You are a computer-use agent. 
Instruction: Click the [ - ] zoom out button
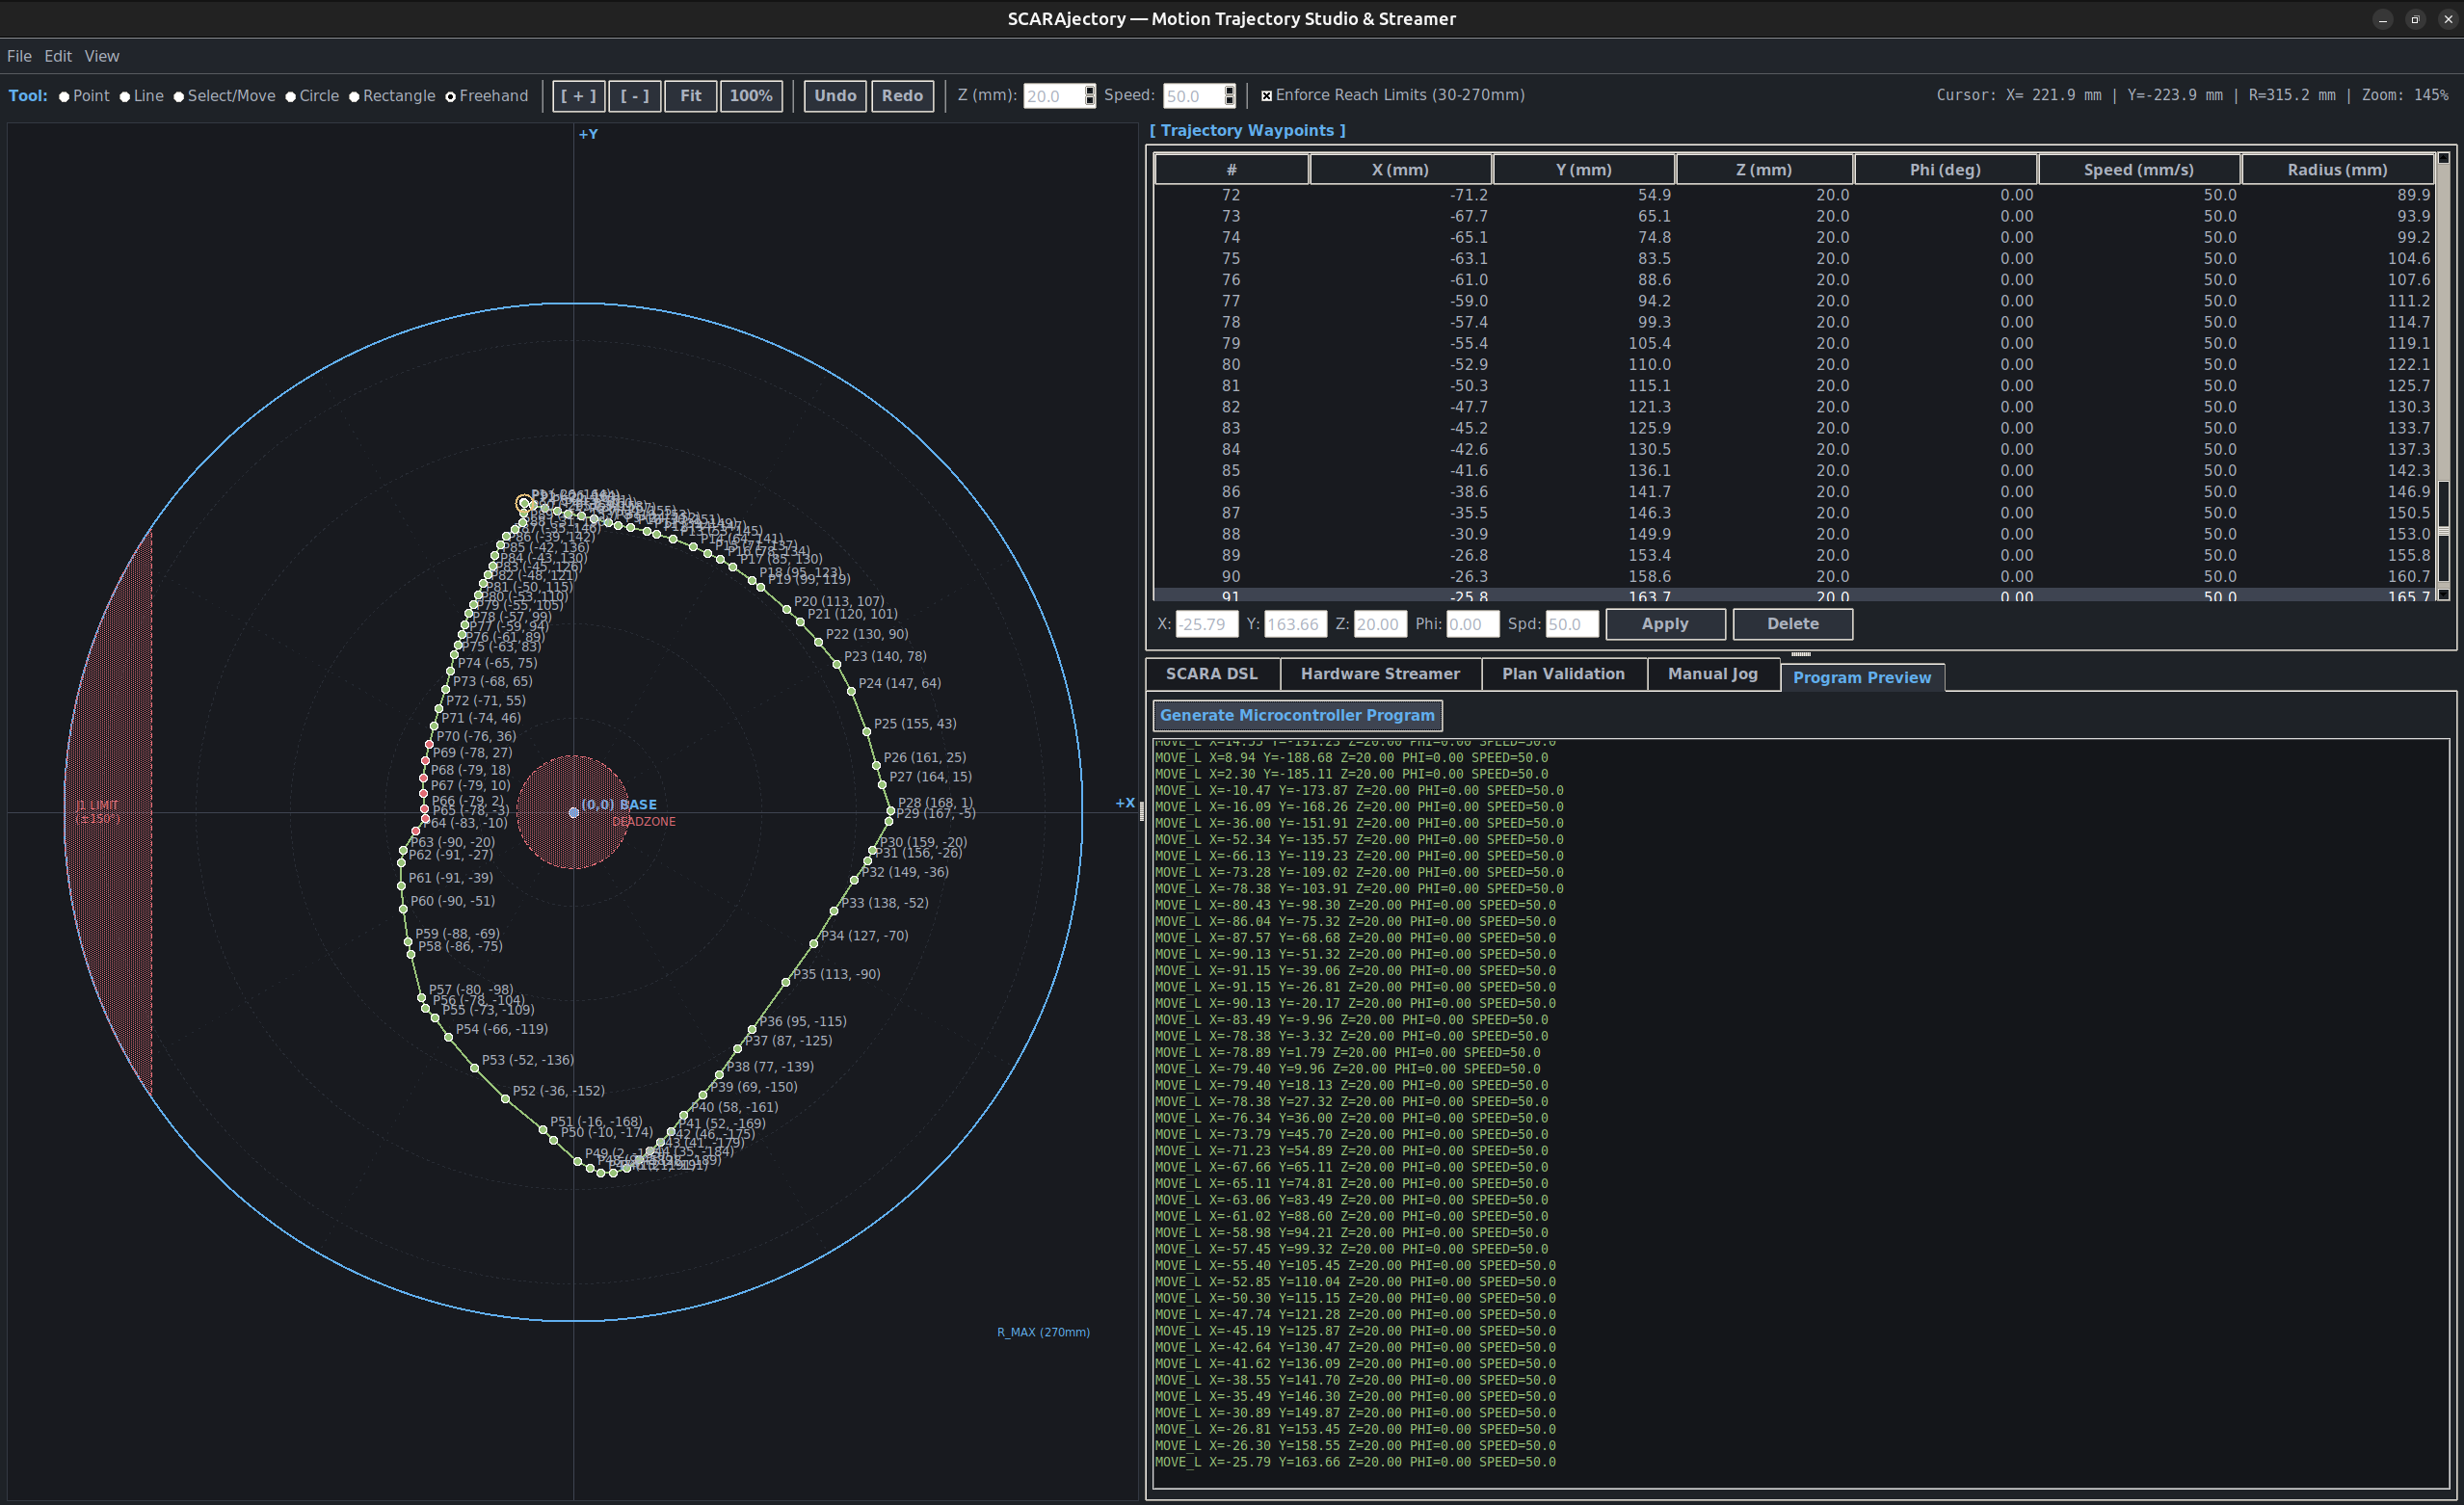coord(635,96)
